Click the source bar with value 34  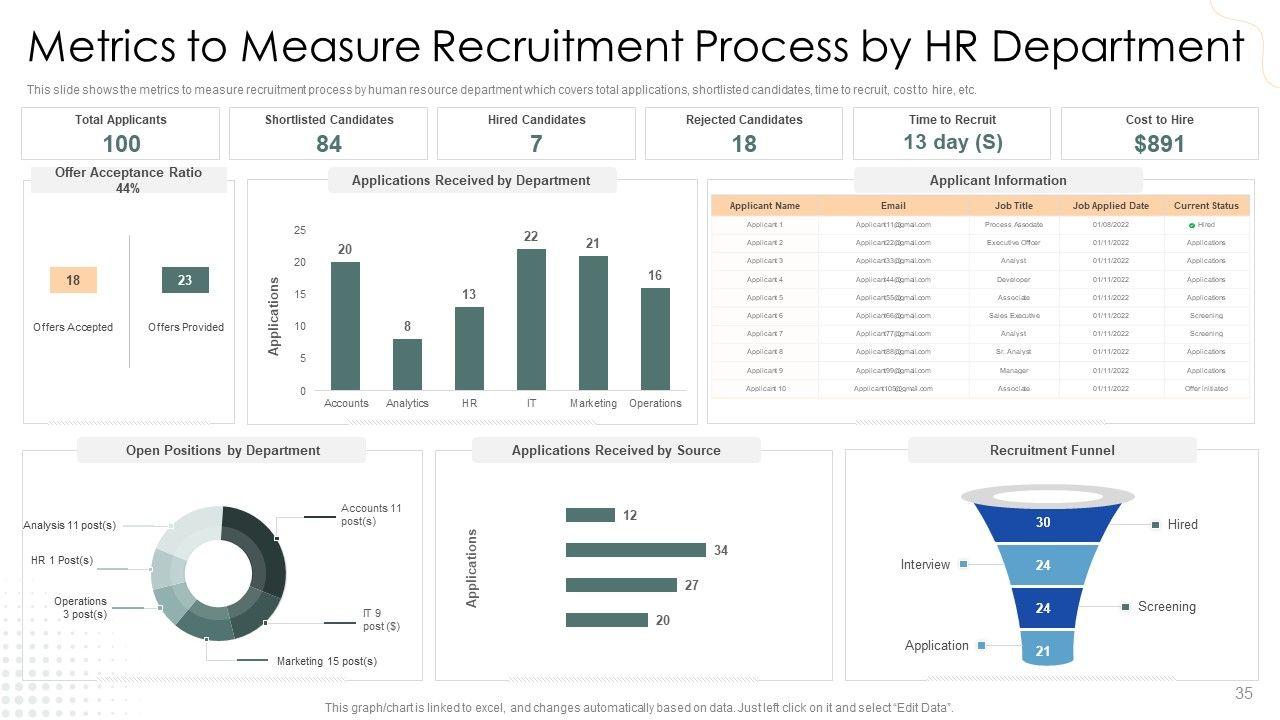(636, 550)
